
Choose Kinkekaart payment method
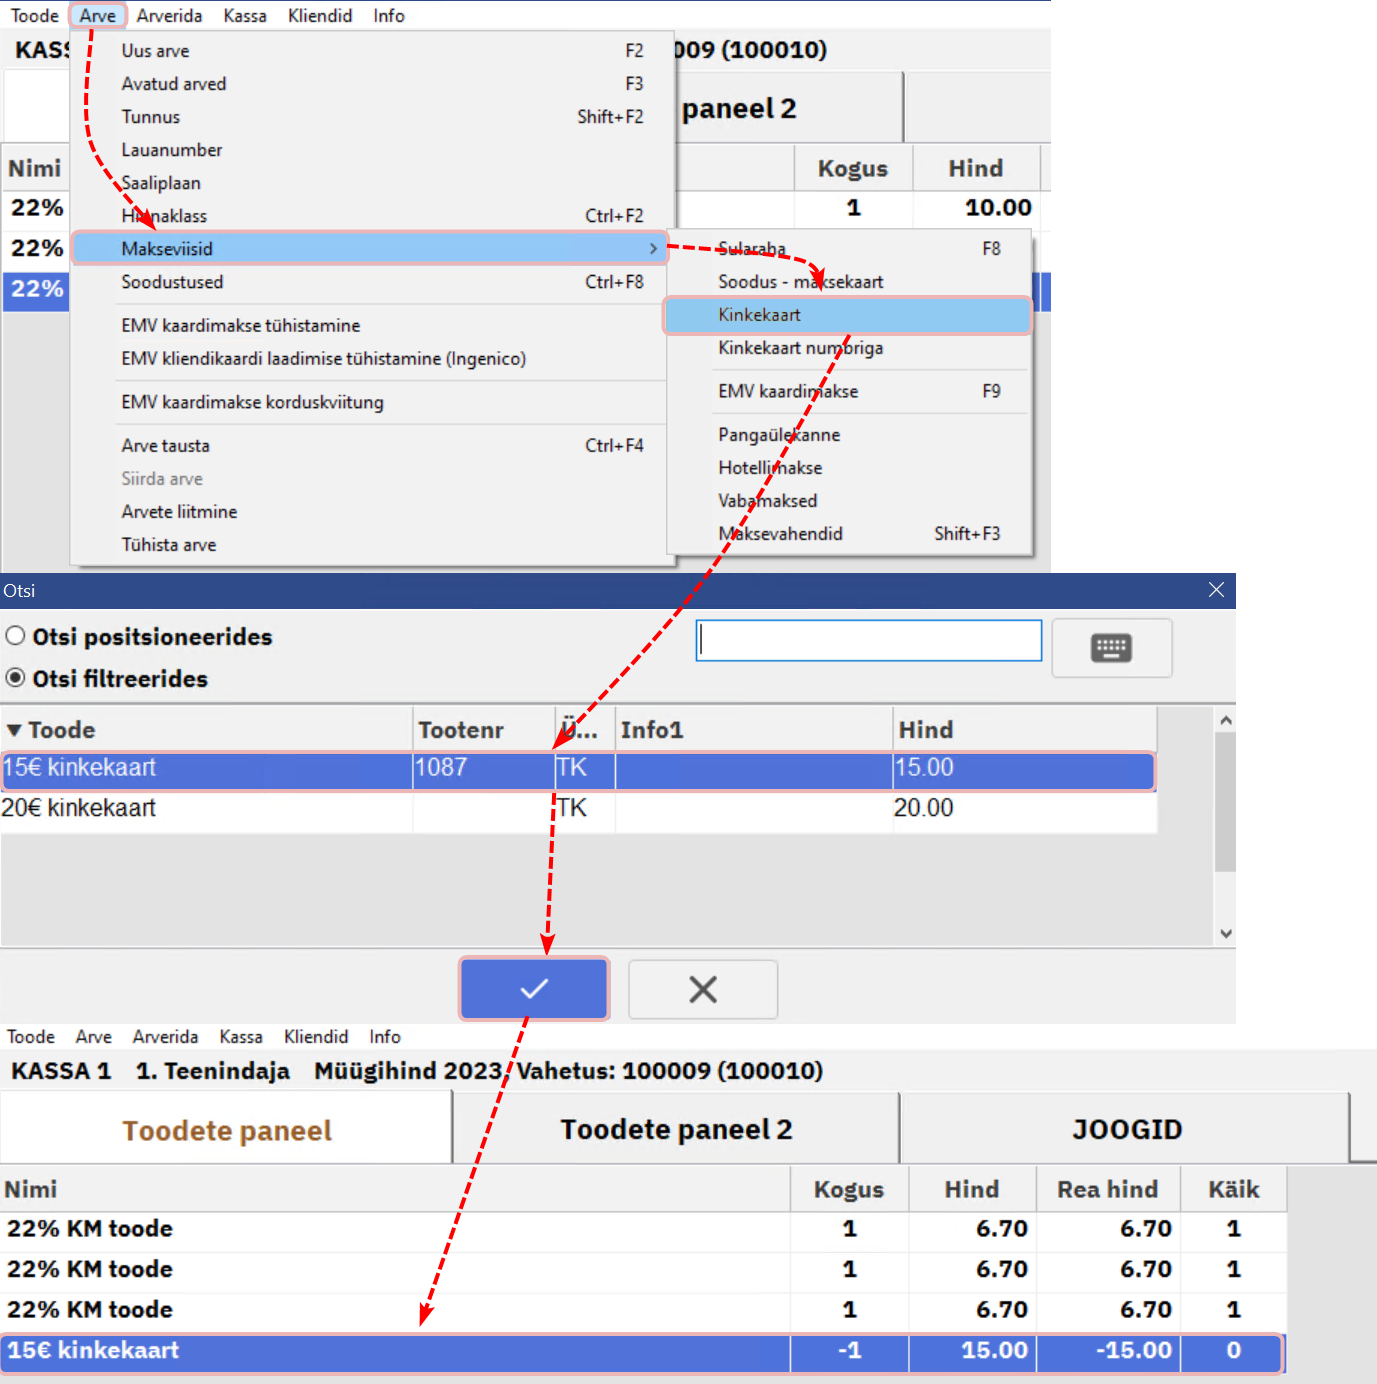tap(759, 315)
